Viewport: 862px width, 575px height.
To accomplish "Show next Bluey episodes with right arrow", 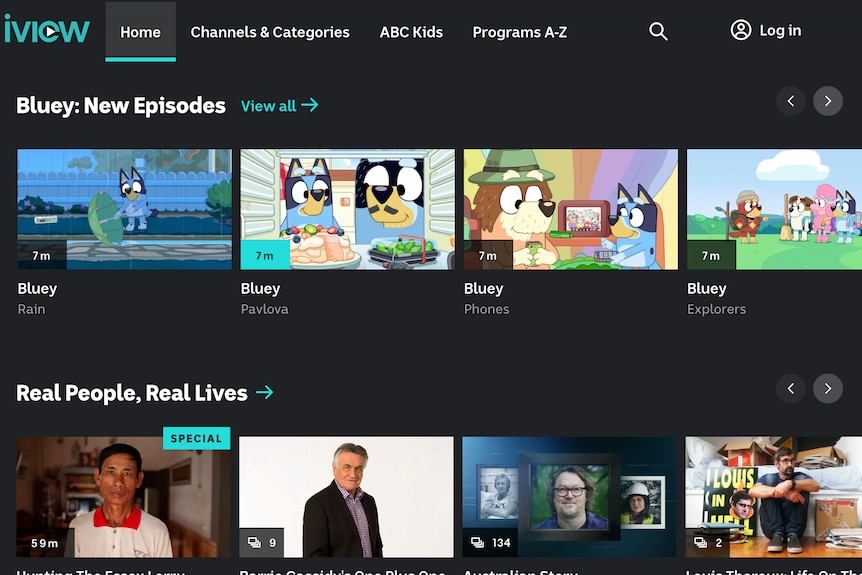I will [827, 101].
